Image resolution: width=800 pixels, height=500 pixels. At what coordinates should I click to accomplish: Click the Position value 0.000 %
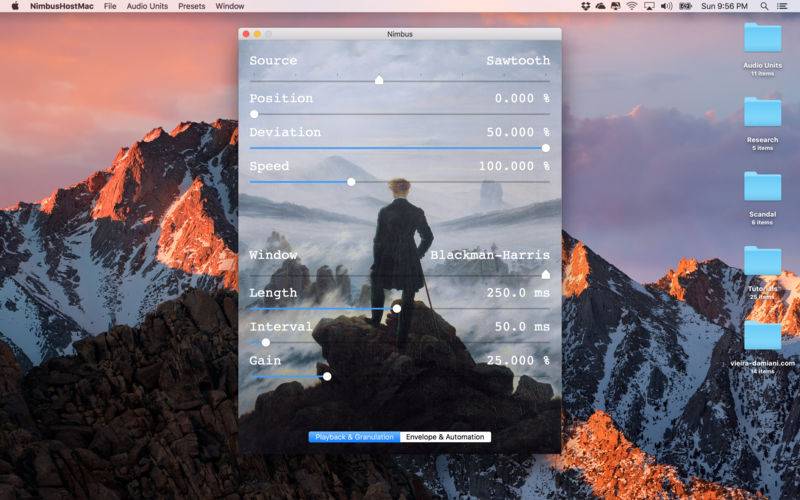pos(522,98)
